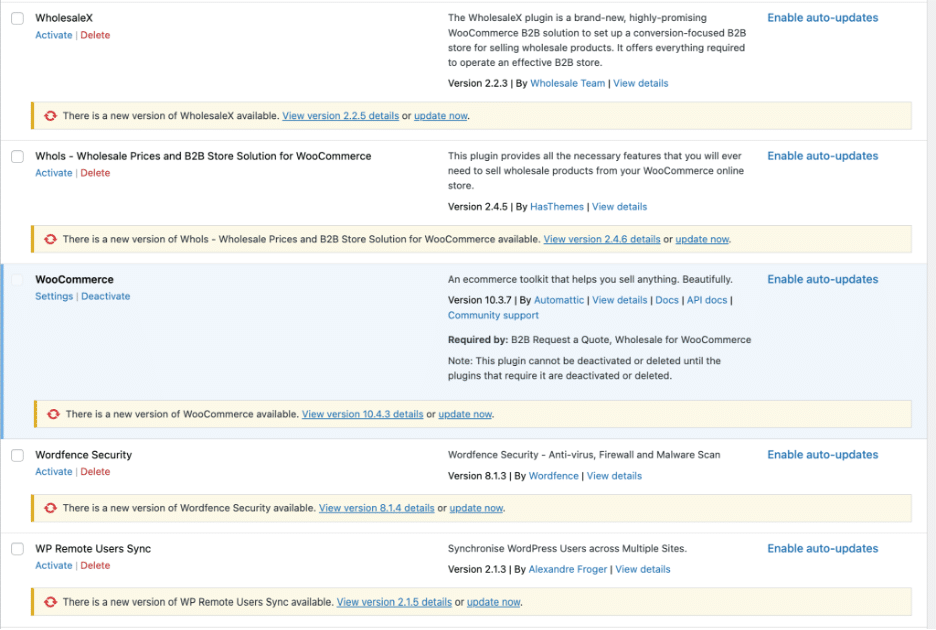View version 2.2.5 details
936x630 pixels.
(340, 116)
